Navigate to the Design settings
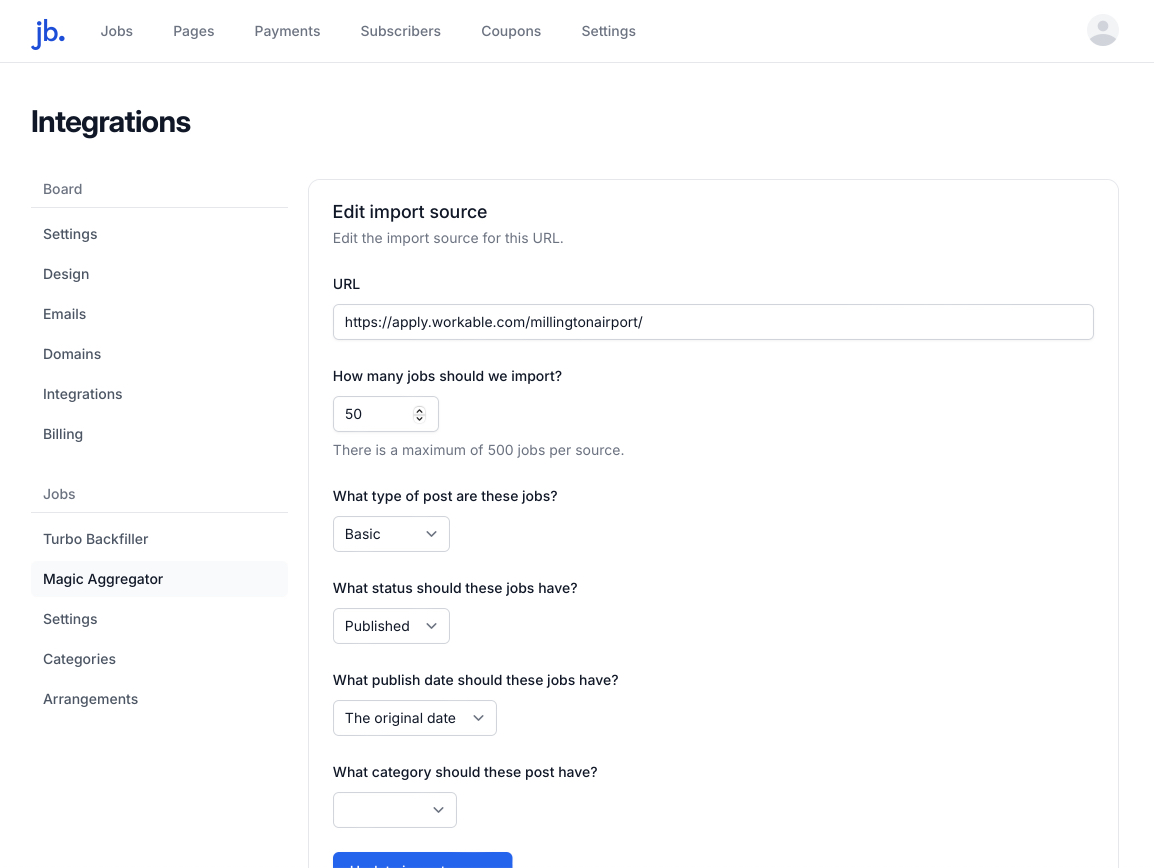Image resolution: width=1154 pixels, height=868 pixels. pyautogui.click(x=66, y=274)
